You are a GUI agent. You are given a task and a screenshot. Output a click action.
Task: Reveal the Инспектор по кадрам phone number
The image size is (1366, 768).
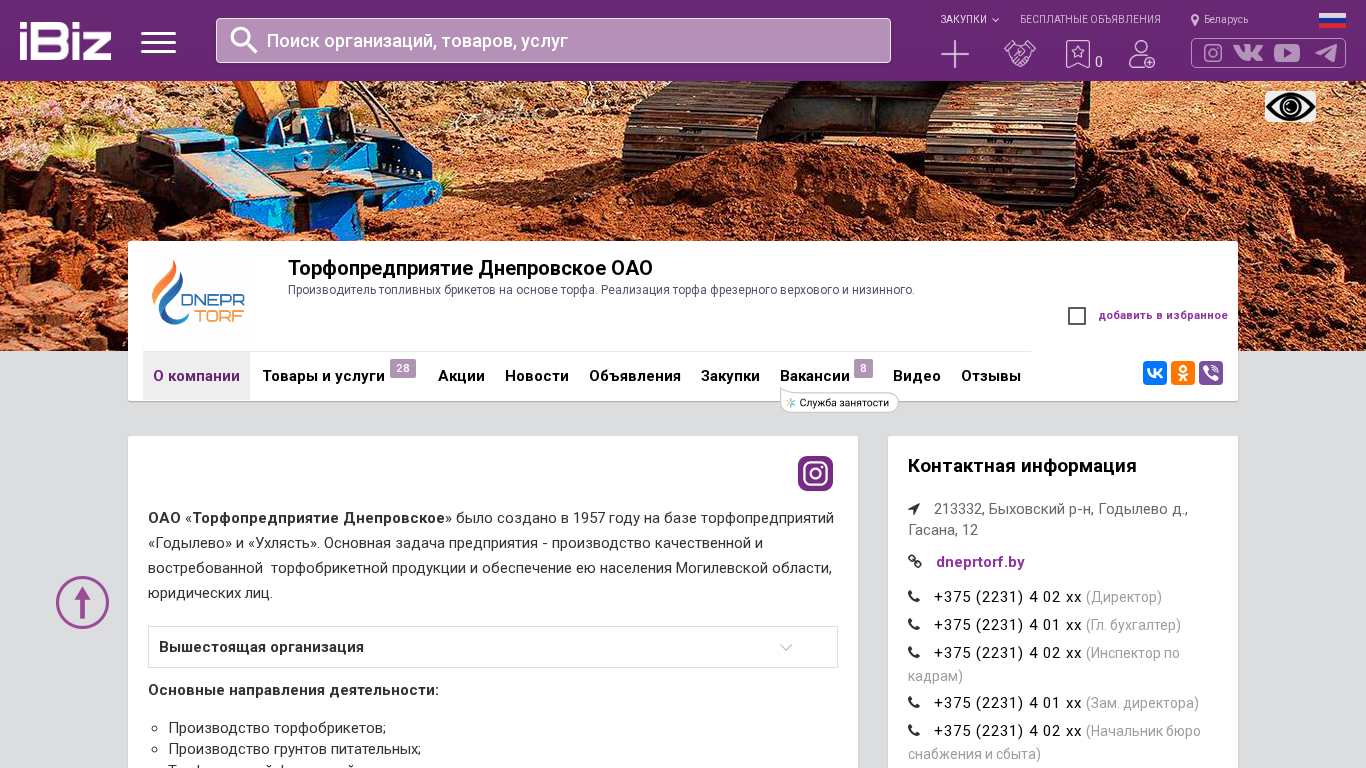(1008, 653)
